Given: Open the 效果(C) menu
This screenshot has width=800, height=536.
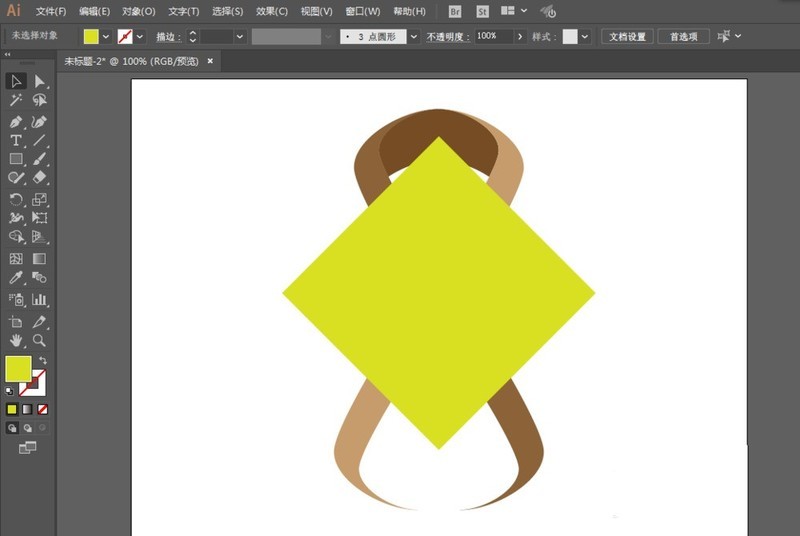Looking at the screenshot, I should click(x=271, y=12).
